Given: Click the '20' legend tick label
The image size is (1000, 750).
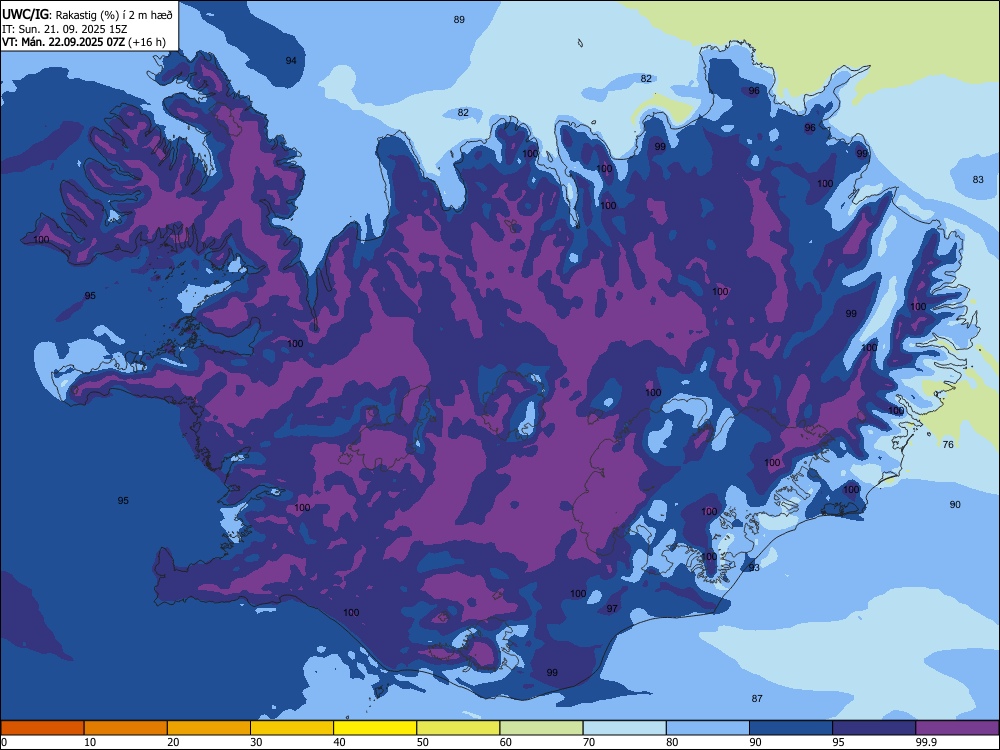Looking at the screenshot, I should 173,742.
